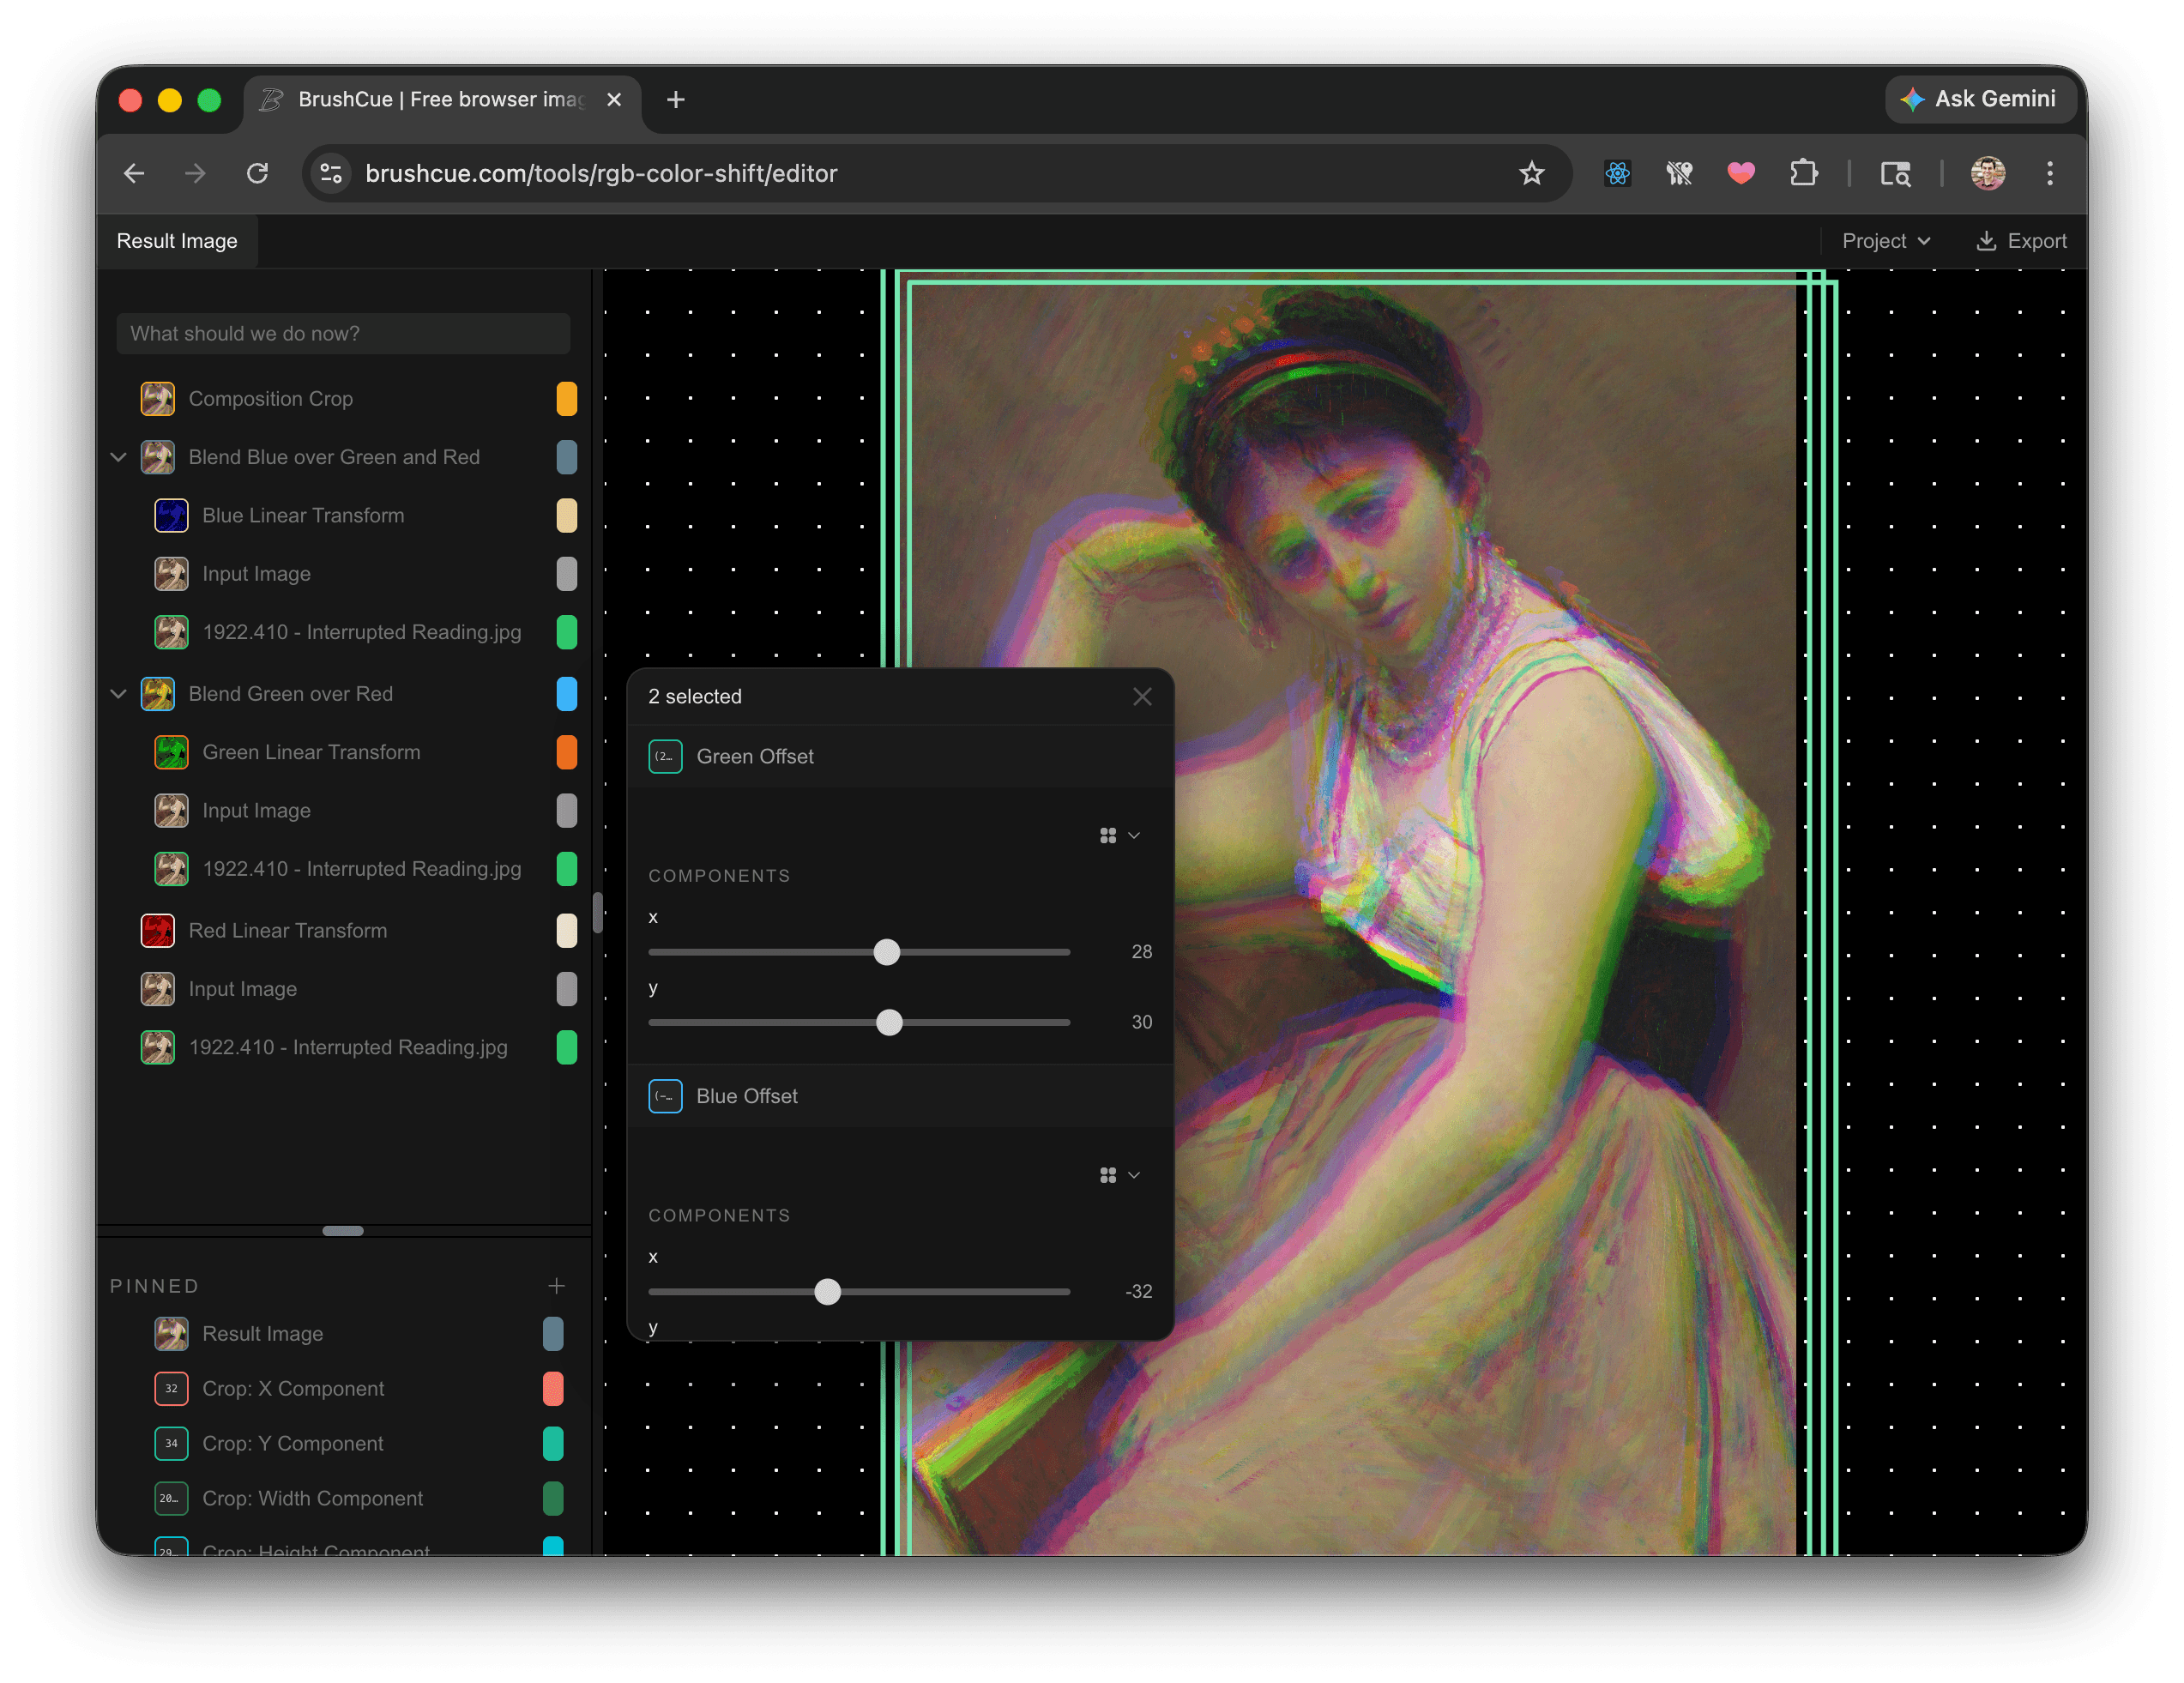Viewport: 2184px width, 1683px height.
Task: Add a new pinned item with the plus button
Action: (557, 1286)
